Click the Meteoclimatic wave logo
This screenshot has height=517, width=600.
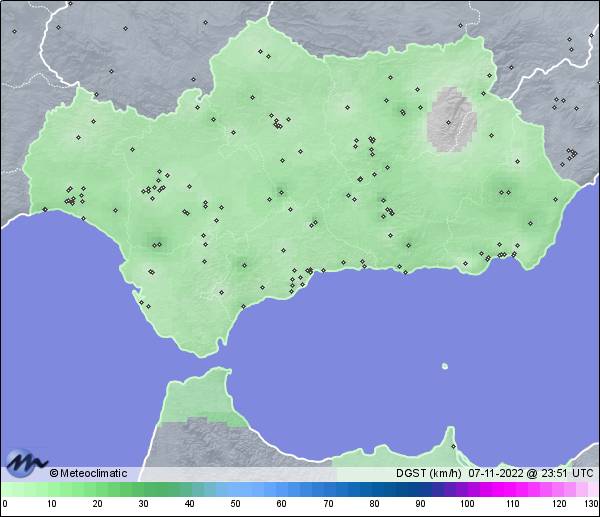click(x=25, y=463)
